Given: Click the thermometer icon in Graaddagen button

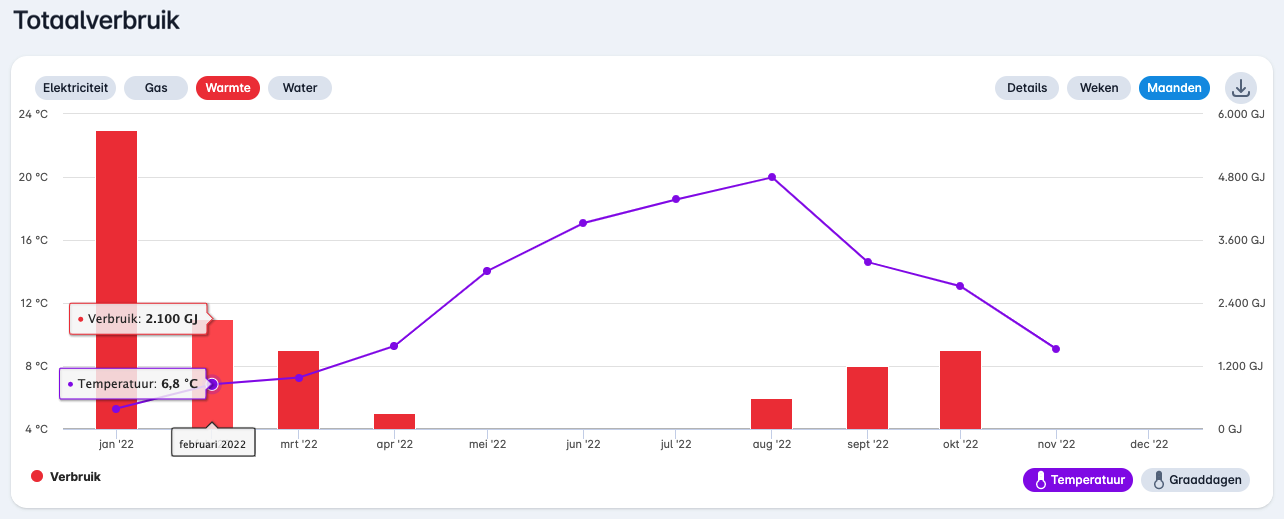Looking at the screenshot, I should point(1158,480).
